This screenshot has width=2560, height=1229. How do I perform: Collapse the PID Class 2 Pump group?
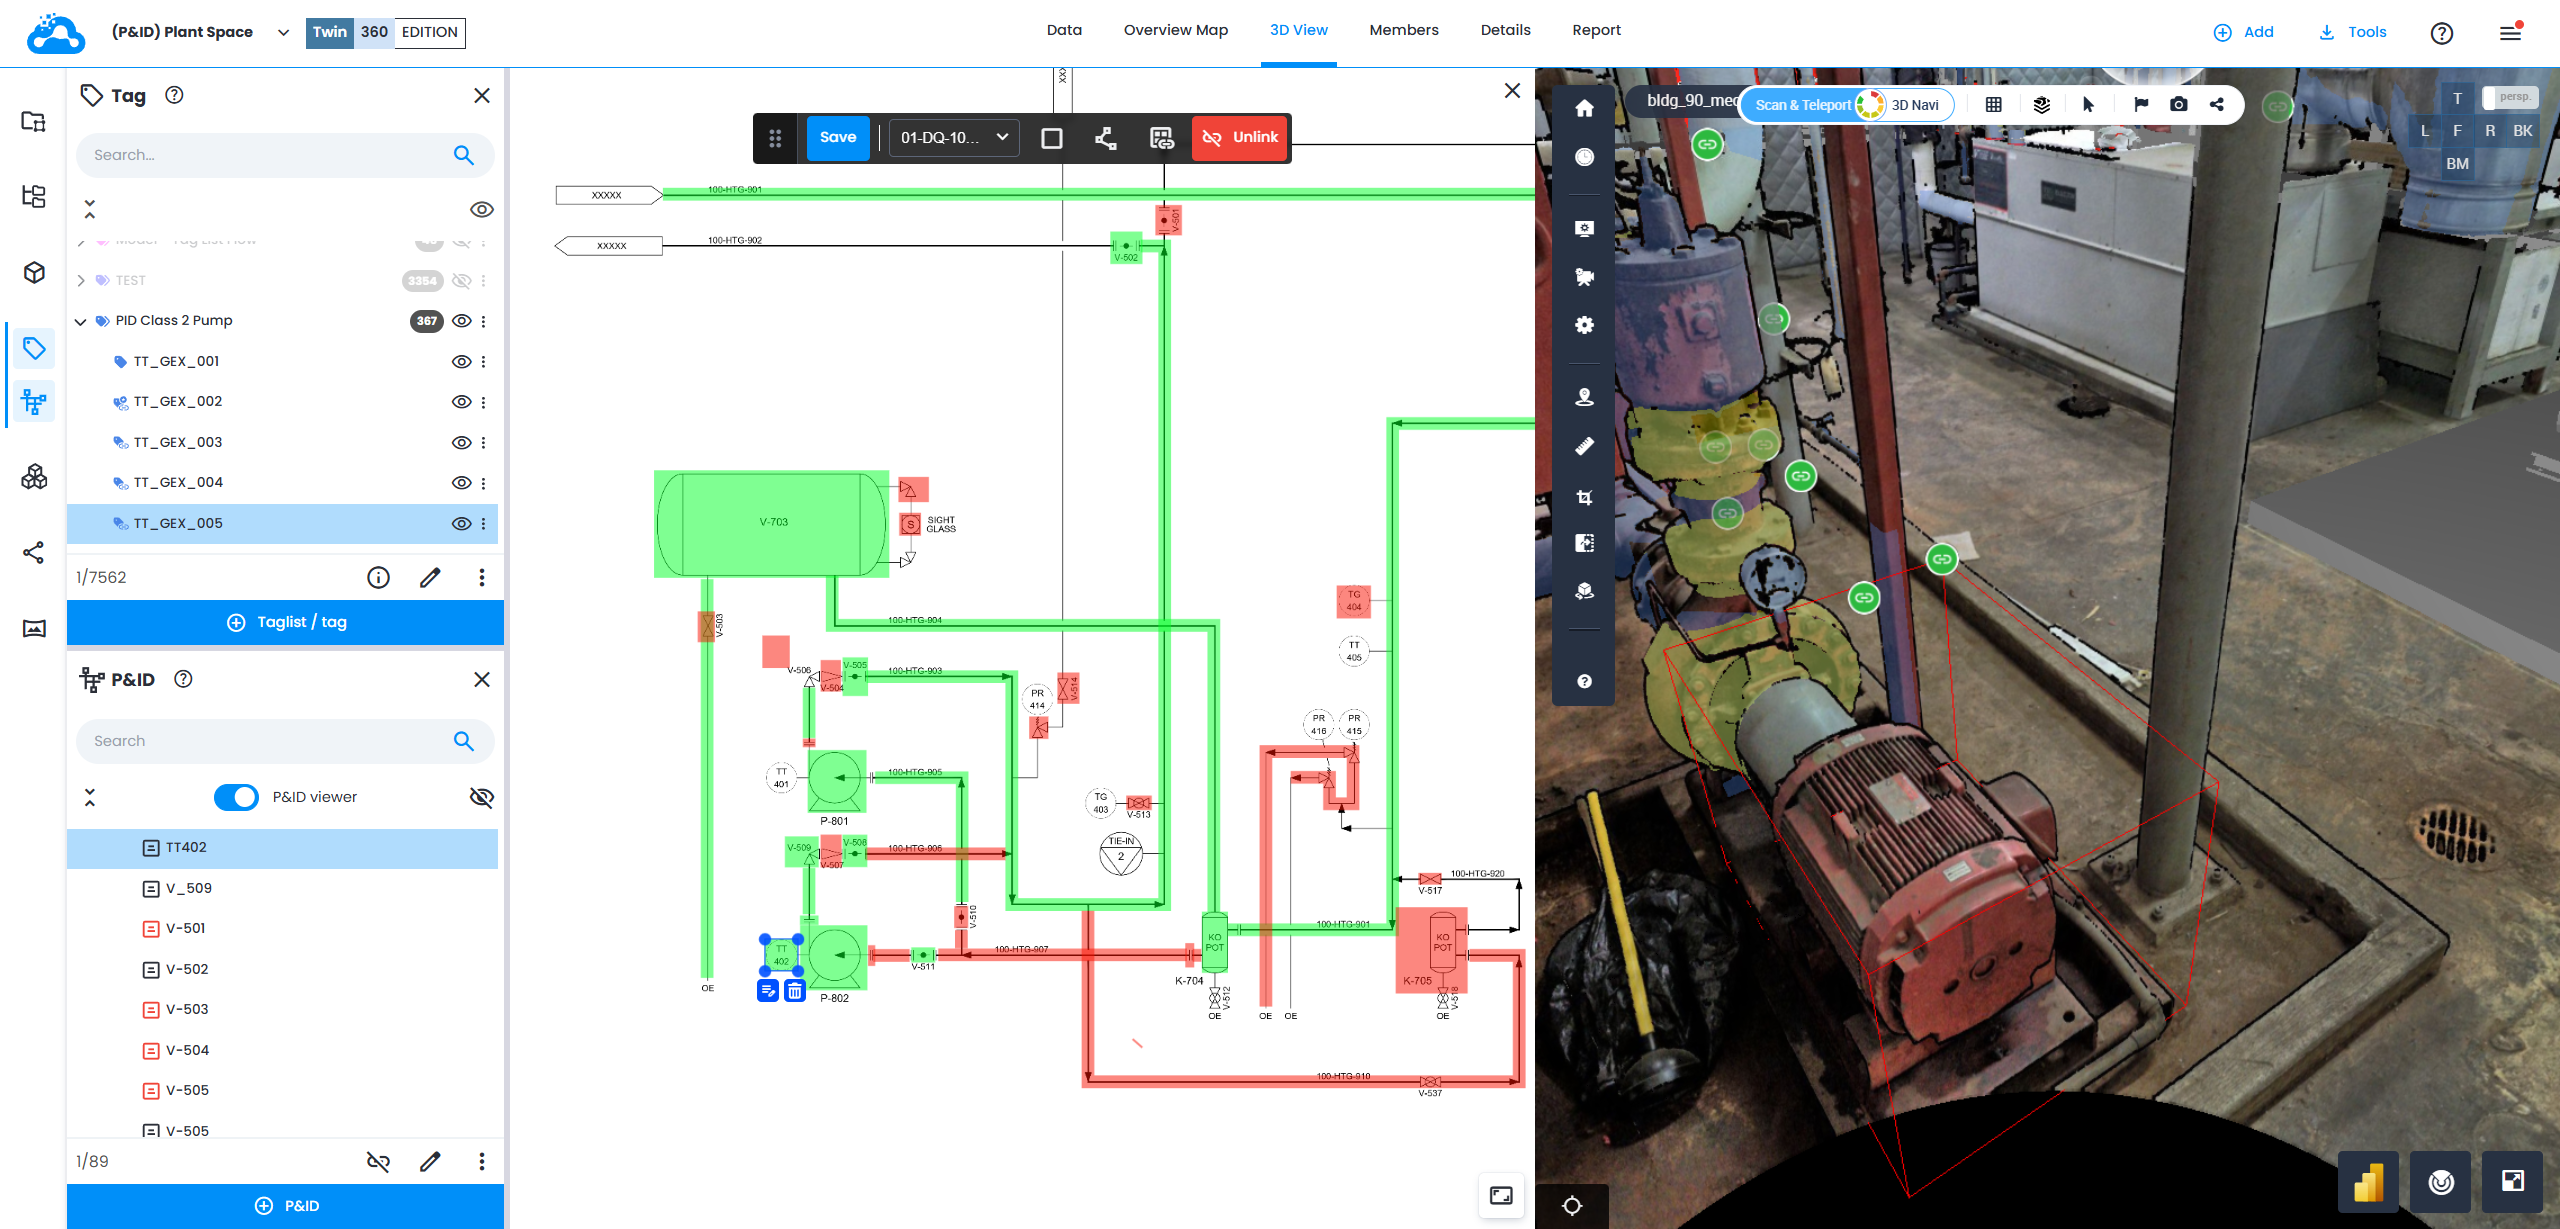click(80, 321)
